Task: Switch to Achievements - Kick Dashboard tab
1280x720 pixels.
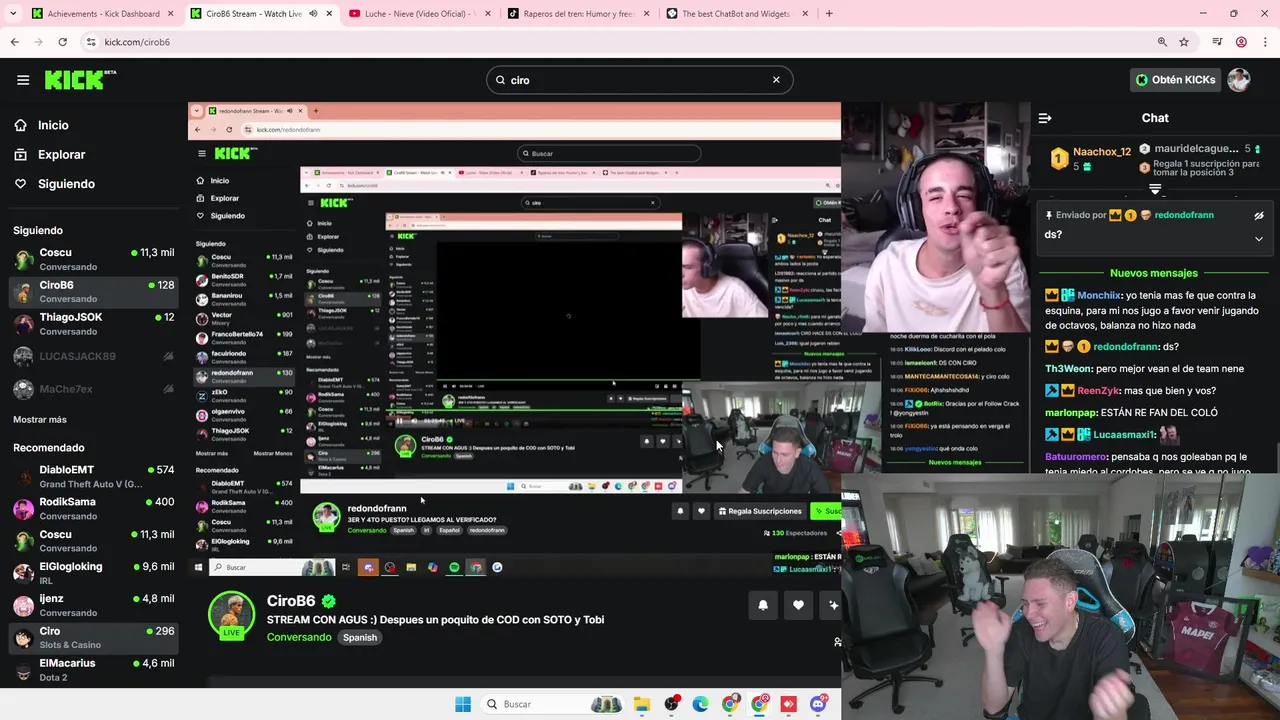Action: pyautogui.click(x=104, y=14)
